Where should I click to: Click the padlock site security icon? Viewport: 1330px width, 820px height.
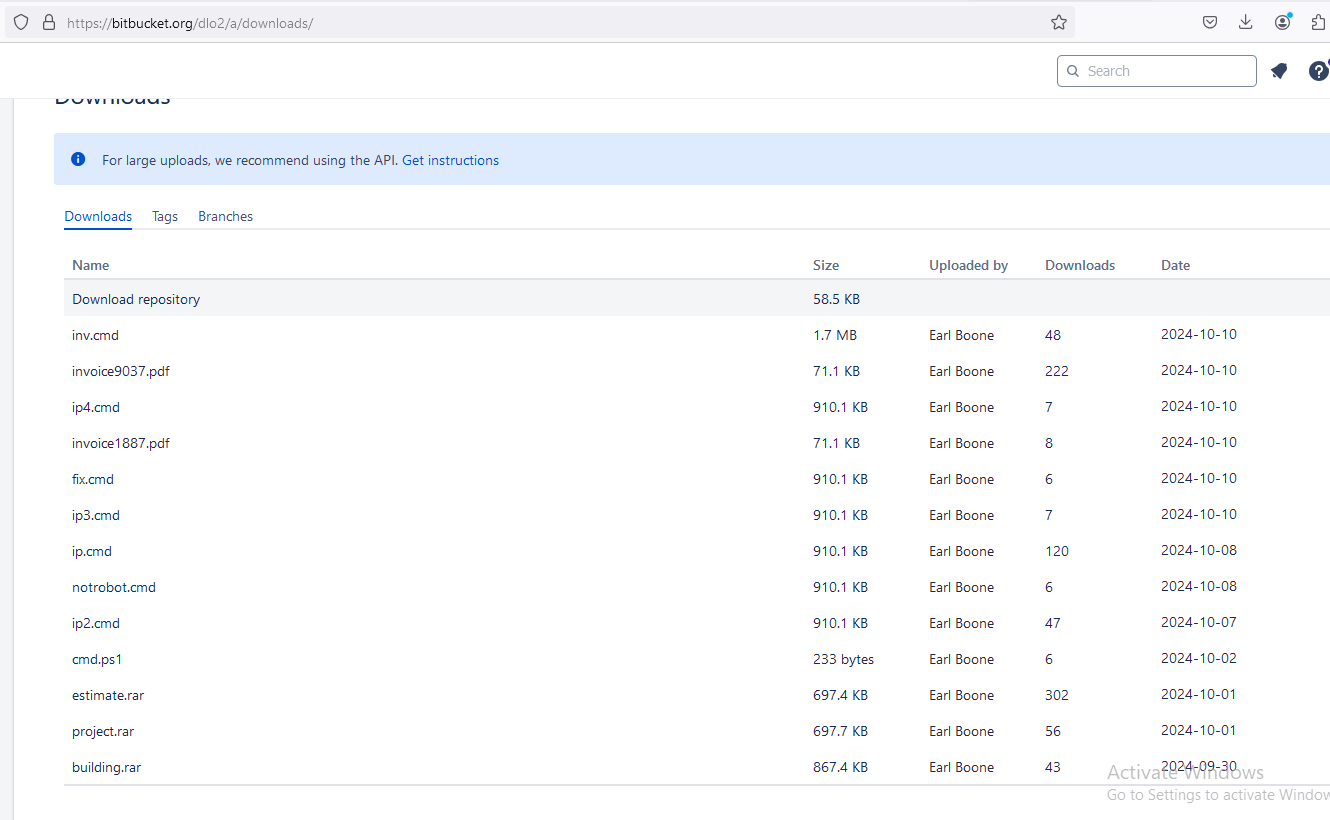tap(48, 22)
